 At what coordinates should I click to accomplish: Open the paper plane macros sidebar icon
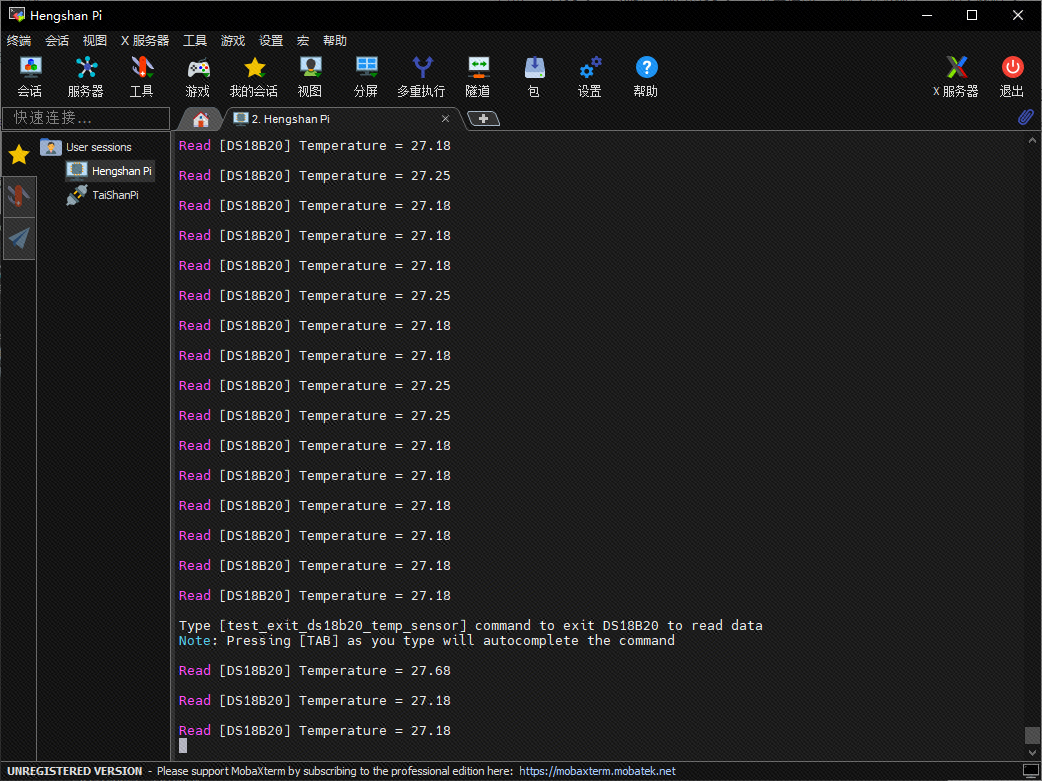(19, 238)
